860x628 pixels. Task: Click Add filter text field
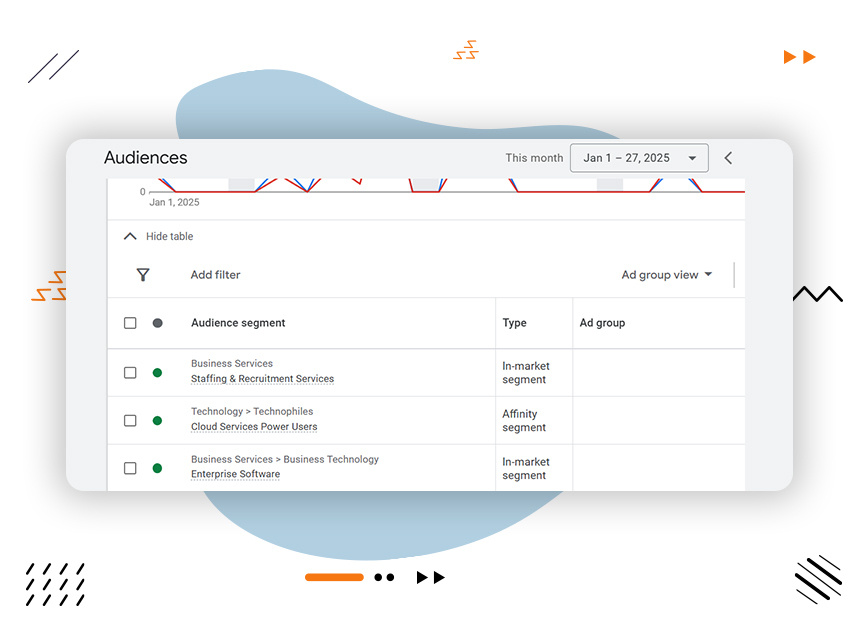click(216, 275)
